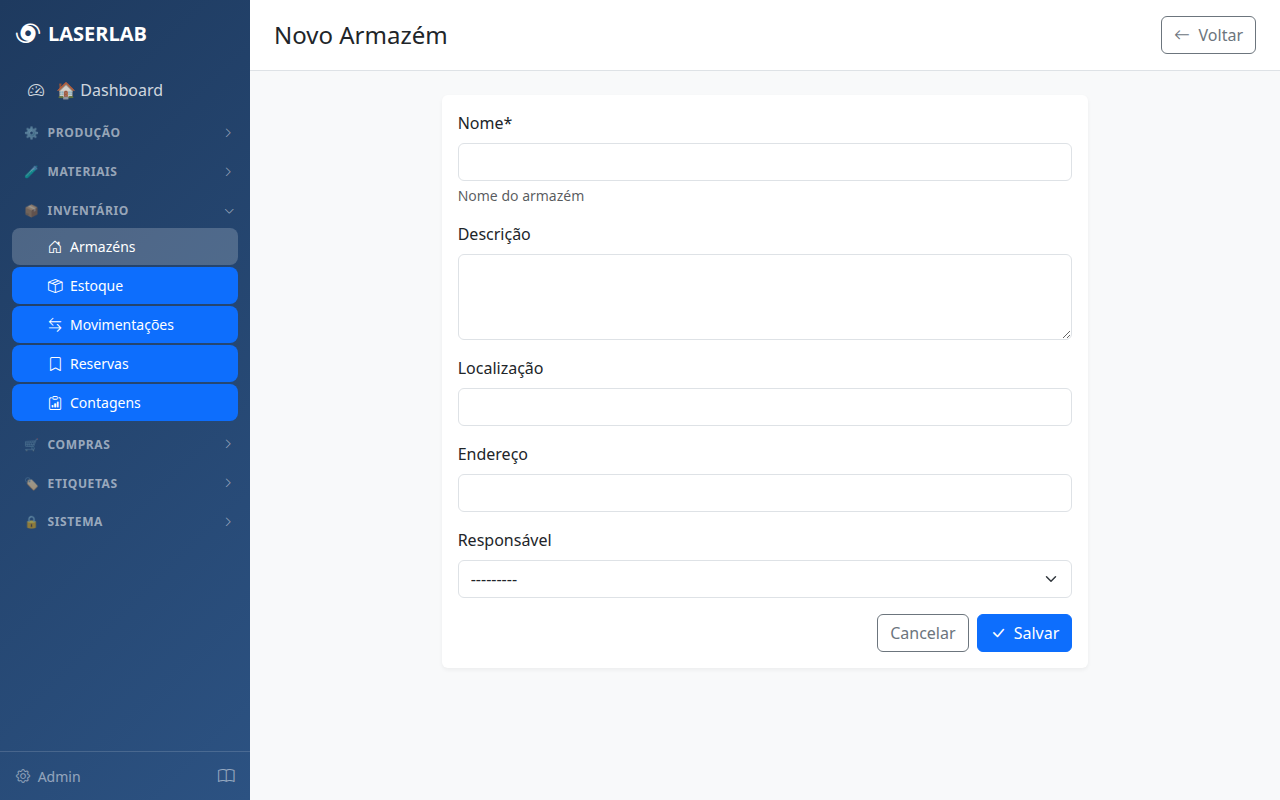
Task: Expand the Etiquetas sidebar section
Action: [125, 483]
